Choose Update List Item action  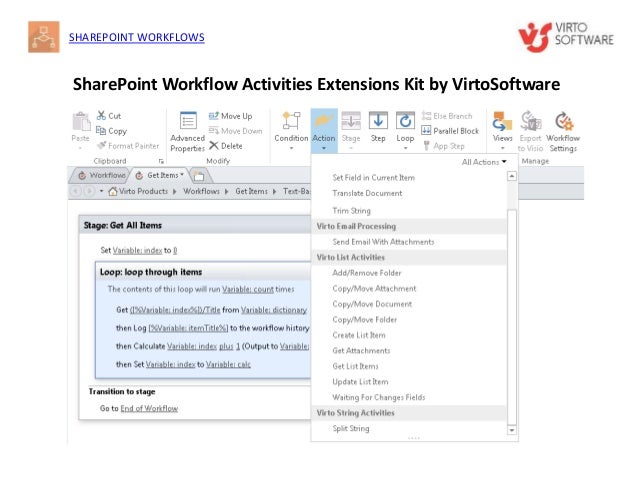pos(360,382)
